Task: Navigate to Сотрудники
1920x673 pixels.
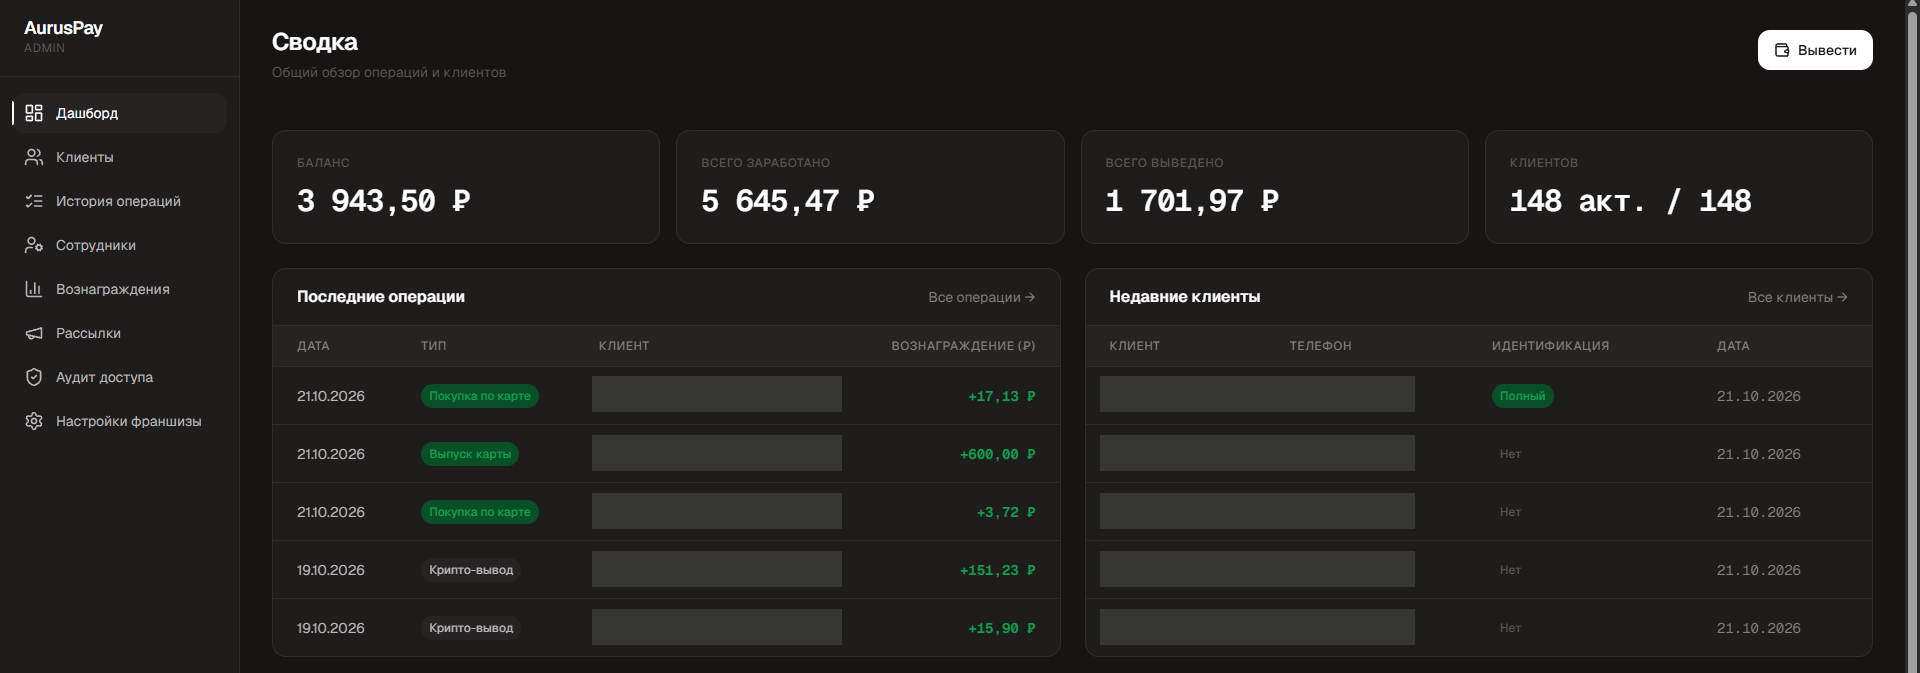Action: point(120,245)
